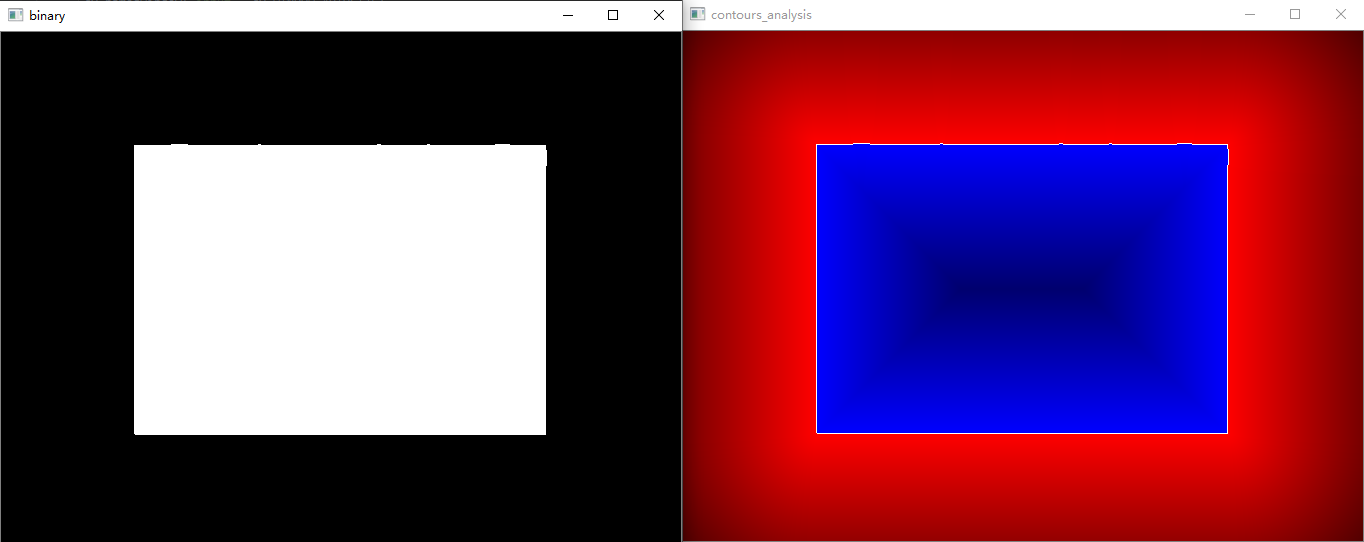Click the contours_analysis title text
This screenshot has height=542, width=1364.
761,15
